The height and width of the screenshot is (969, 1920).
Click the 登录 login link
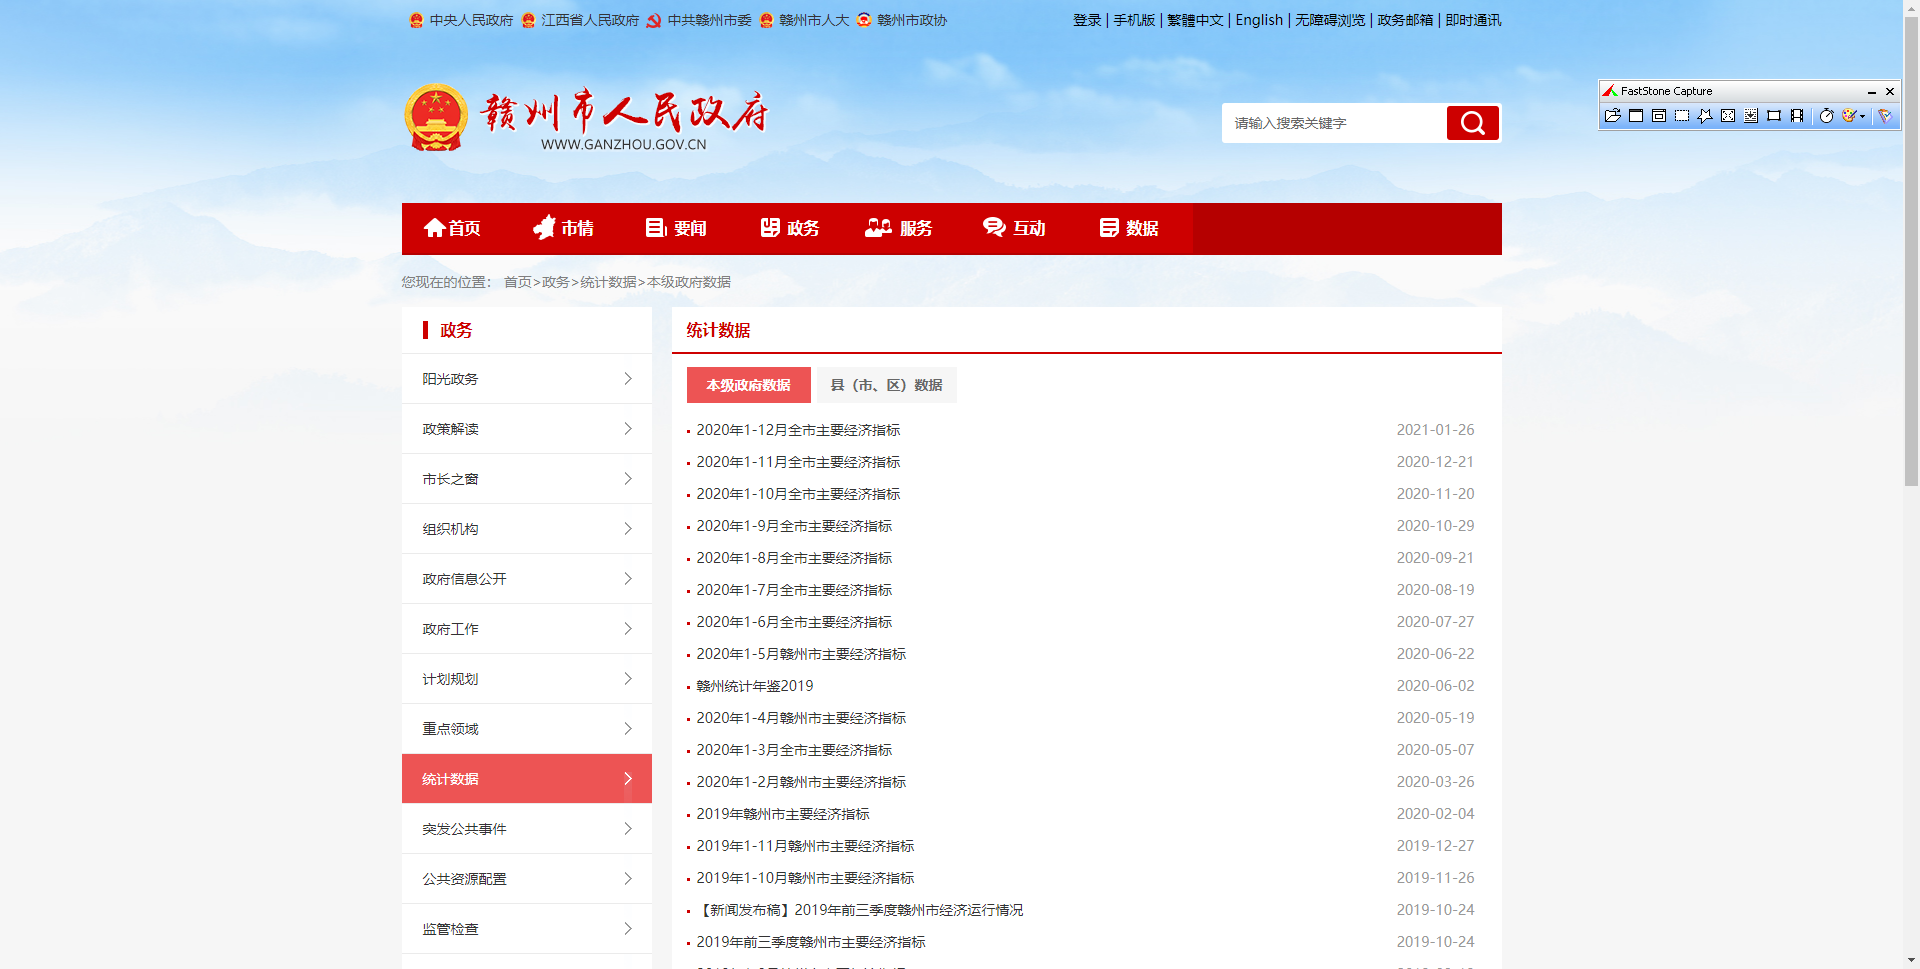point(1087,20)
